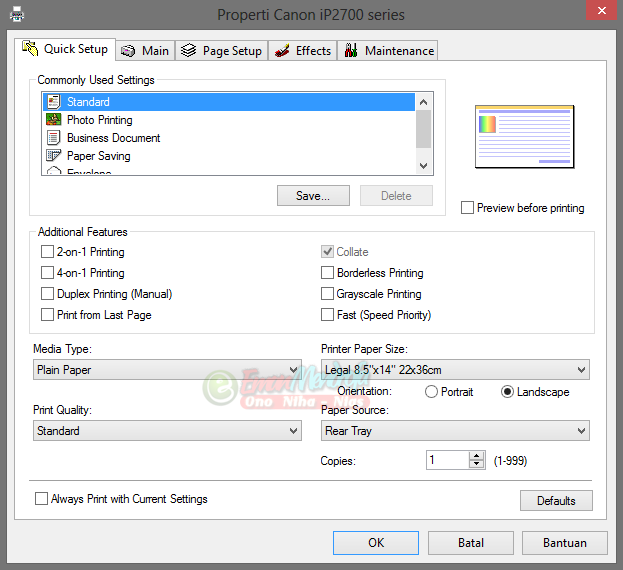Select Standard text in Commonly Used Settings
623x570 pixels.
(x=88, y=102)
